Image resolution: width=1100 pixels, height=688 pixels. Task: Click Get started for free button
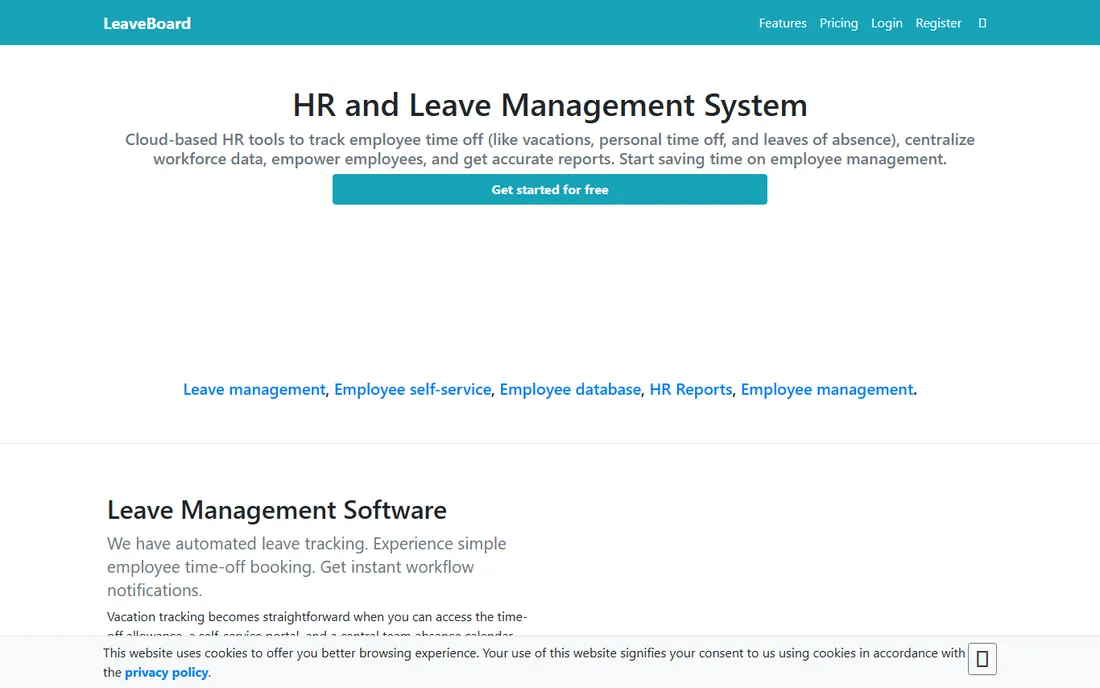click(549, 189)
